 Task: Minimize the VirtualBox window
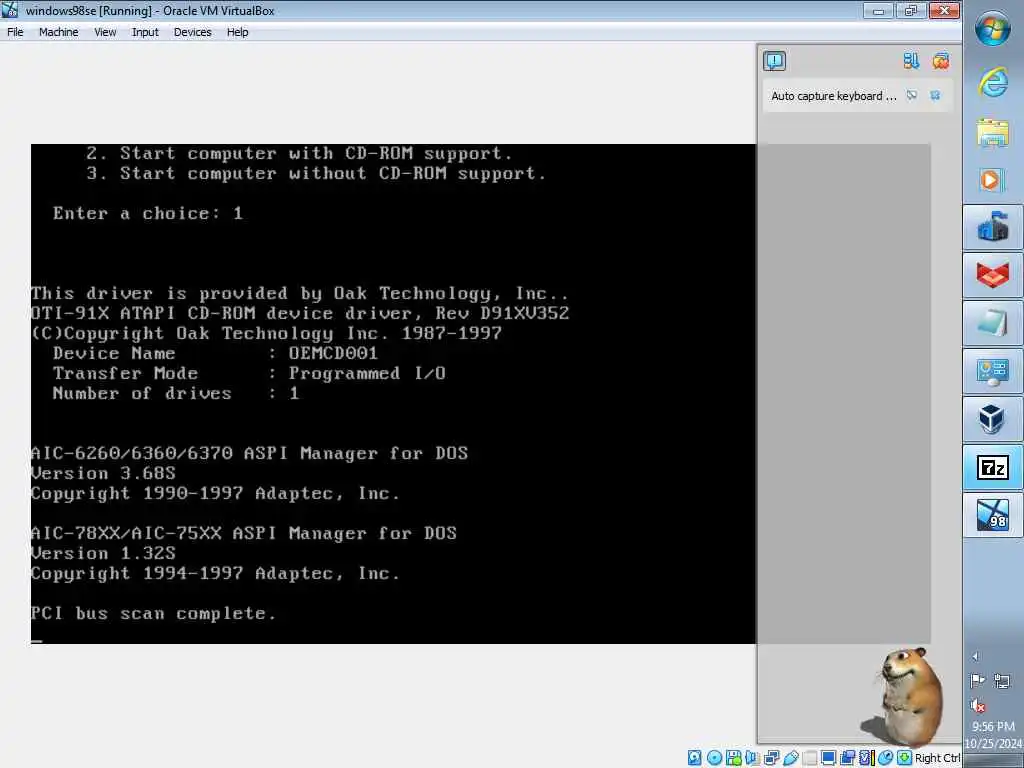coord(878,10)
